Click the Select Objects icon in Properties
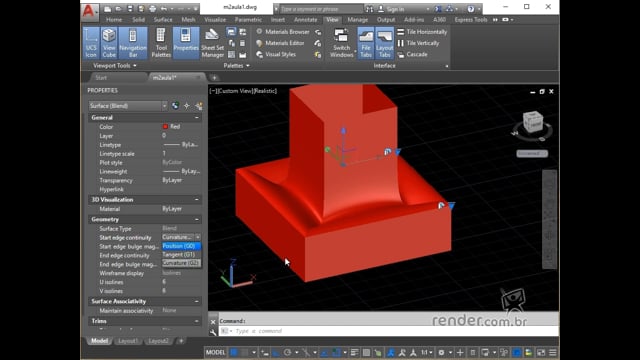Screen dimensions: 640x360 (x=187, y=106)
